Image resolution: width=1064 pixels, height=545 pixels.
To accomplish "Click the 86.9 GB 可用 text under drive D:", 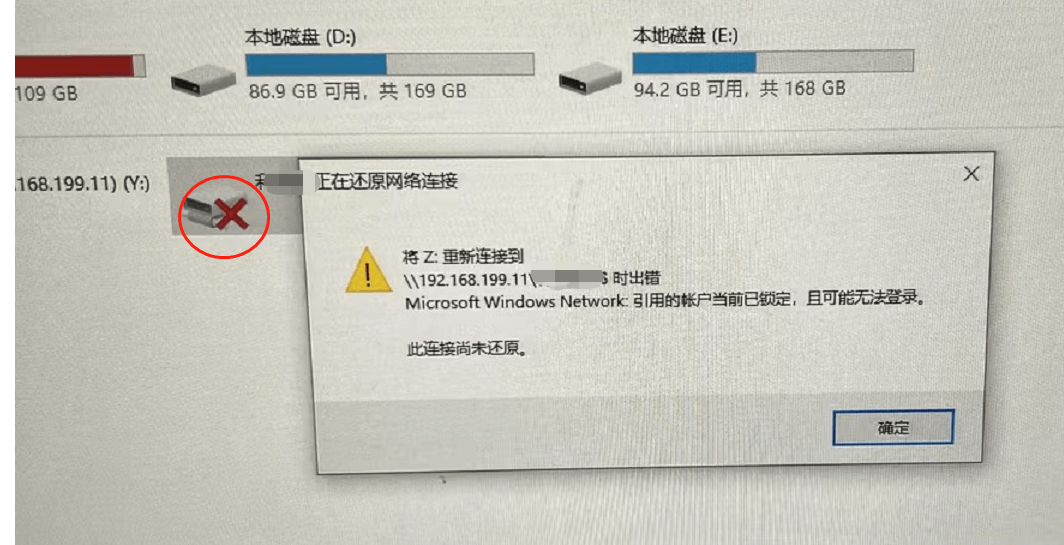I will [304, 90].
